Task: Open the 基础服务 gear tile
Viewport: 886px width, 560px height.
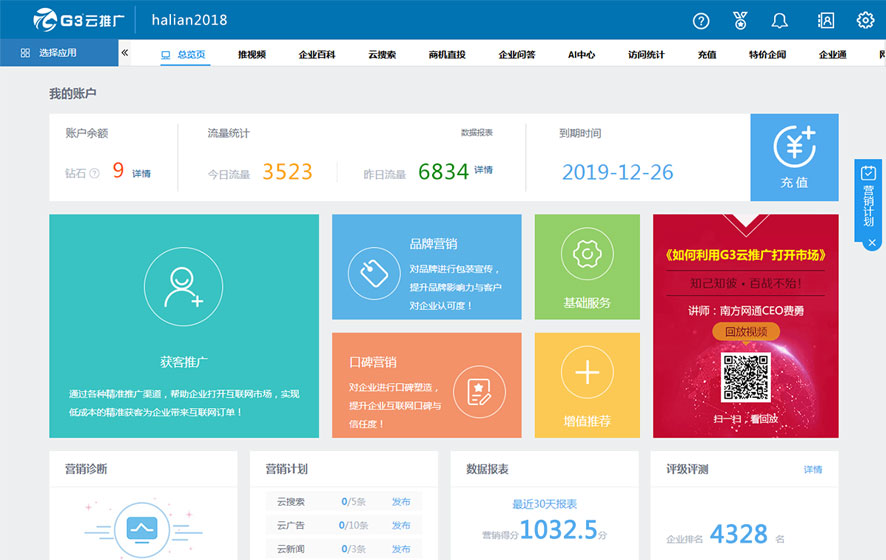Action: (586, 267)
